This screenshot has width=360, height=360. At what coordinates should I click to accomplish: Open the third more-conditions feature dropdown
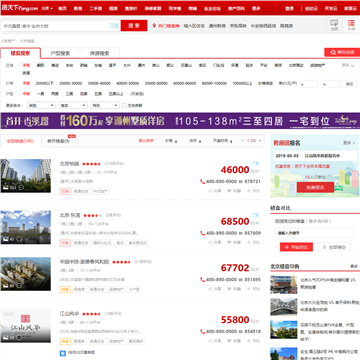(x=105, y=105)
